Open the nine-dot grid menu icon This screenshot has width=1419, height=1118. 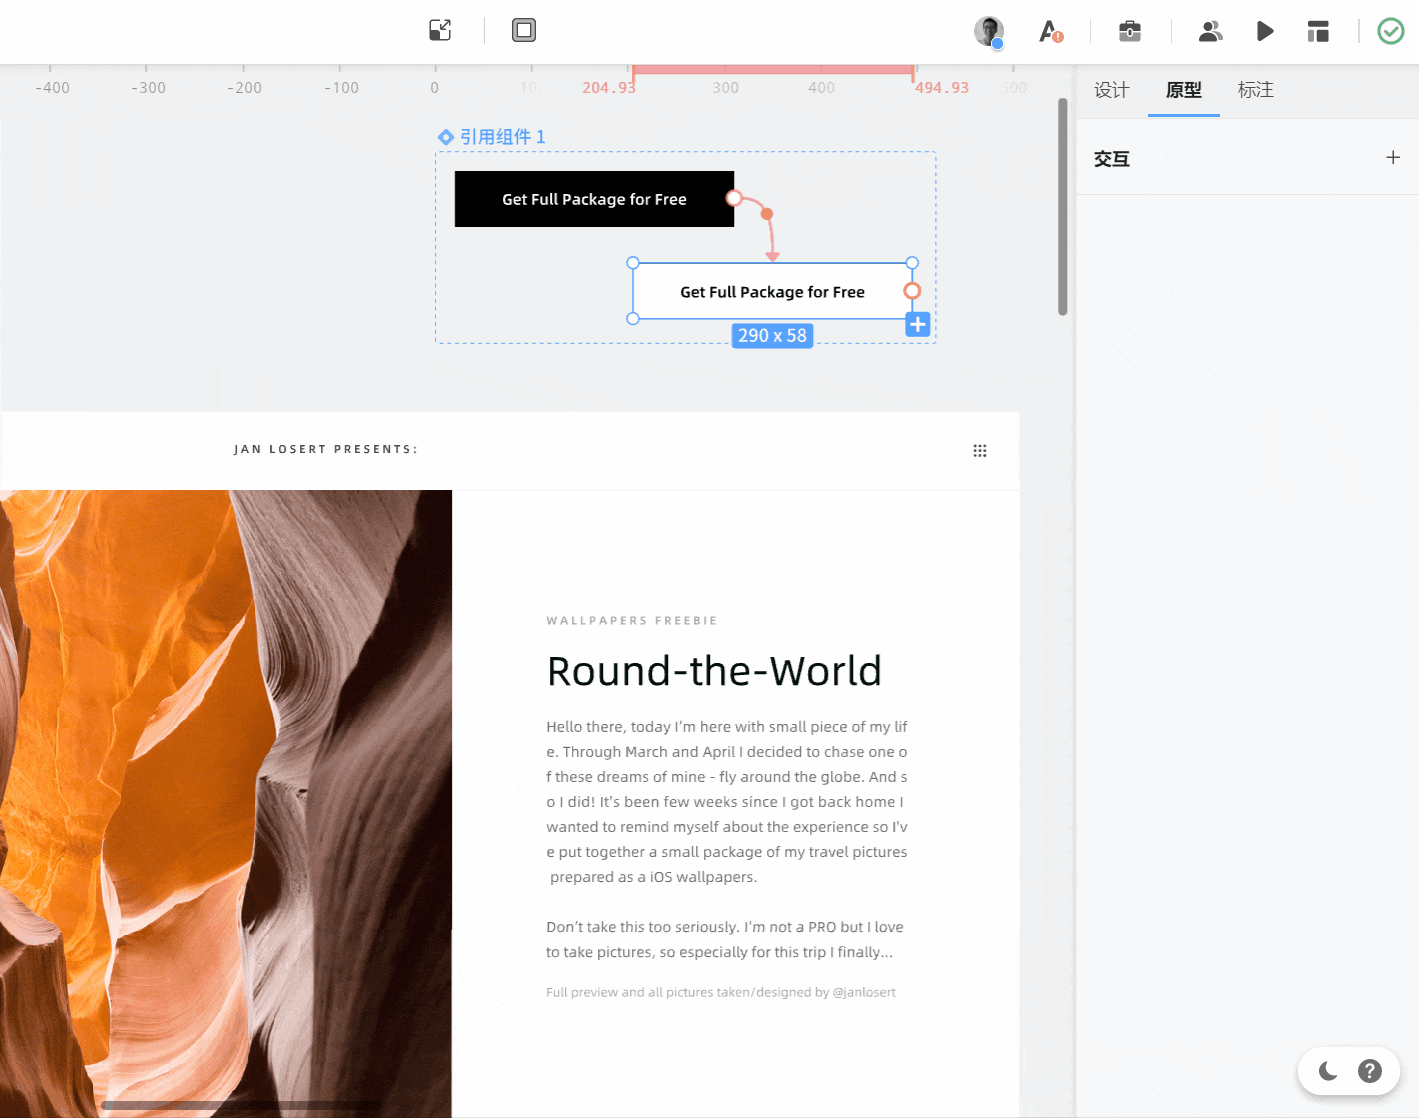coord(980,451)
